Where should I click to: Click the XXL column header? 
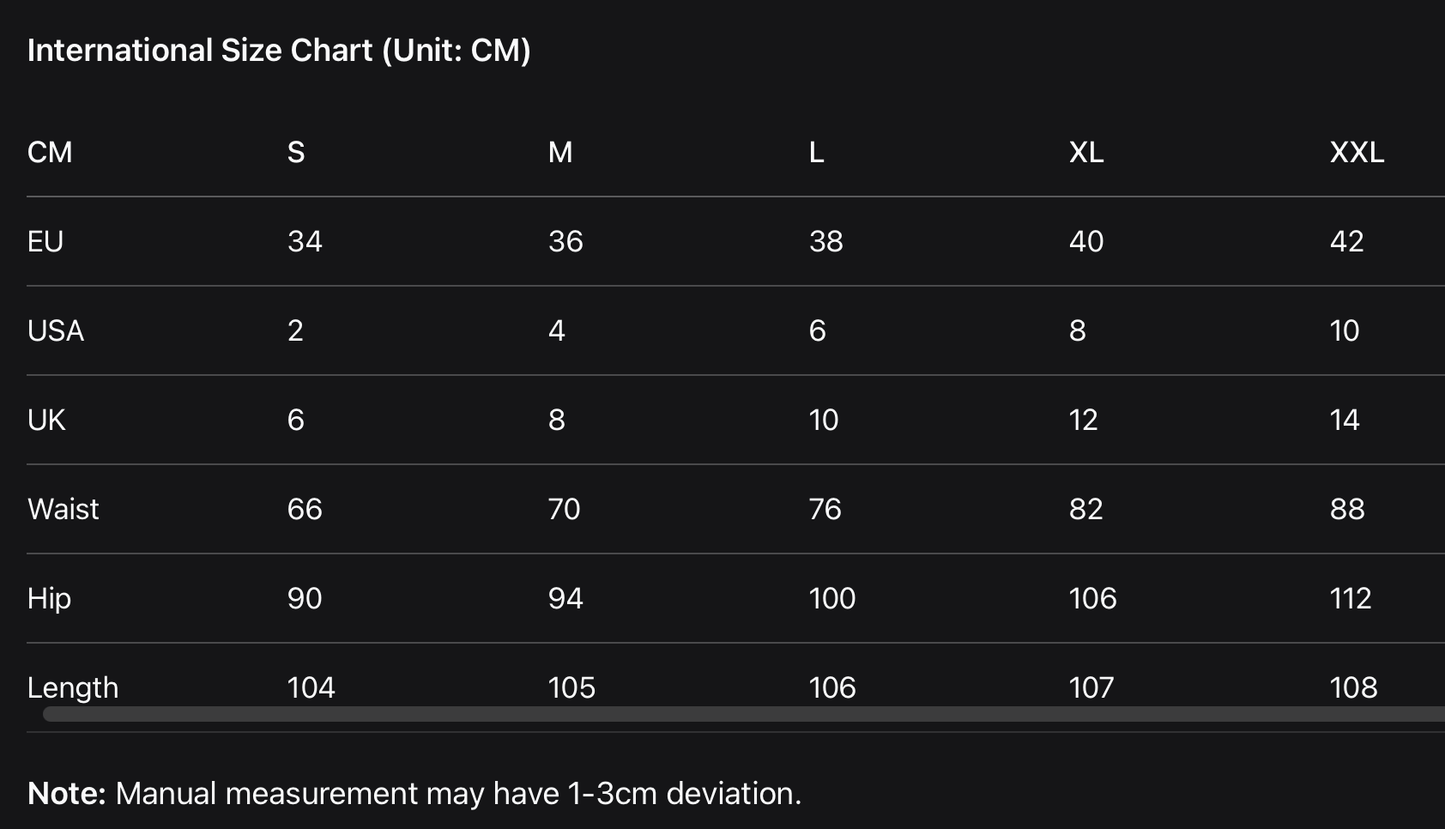click(x=1356, y=152)
